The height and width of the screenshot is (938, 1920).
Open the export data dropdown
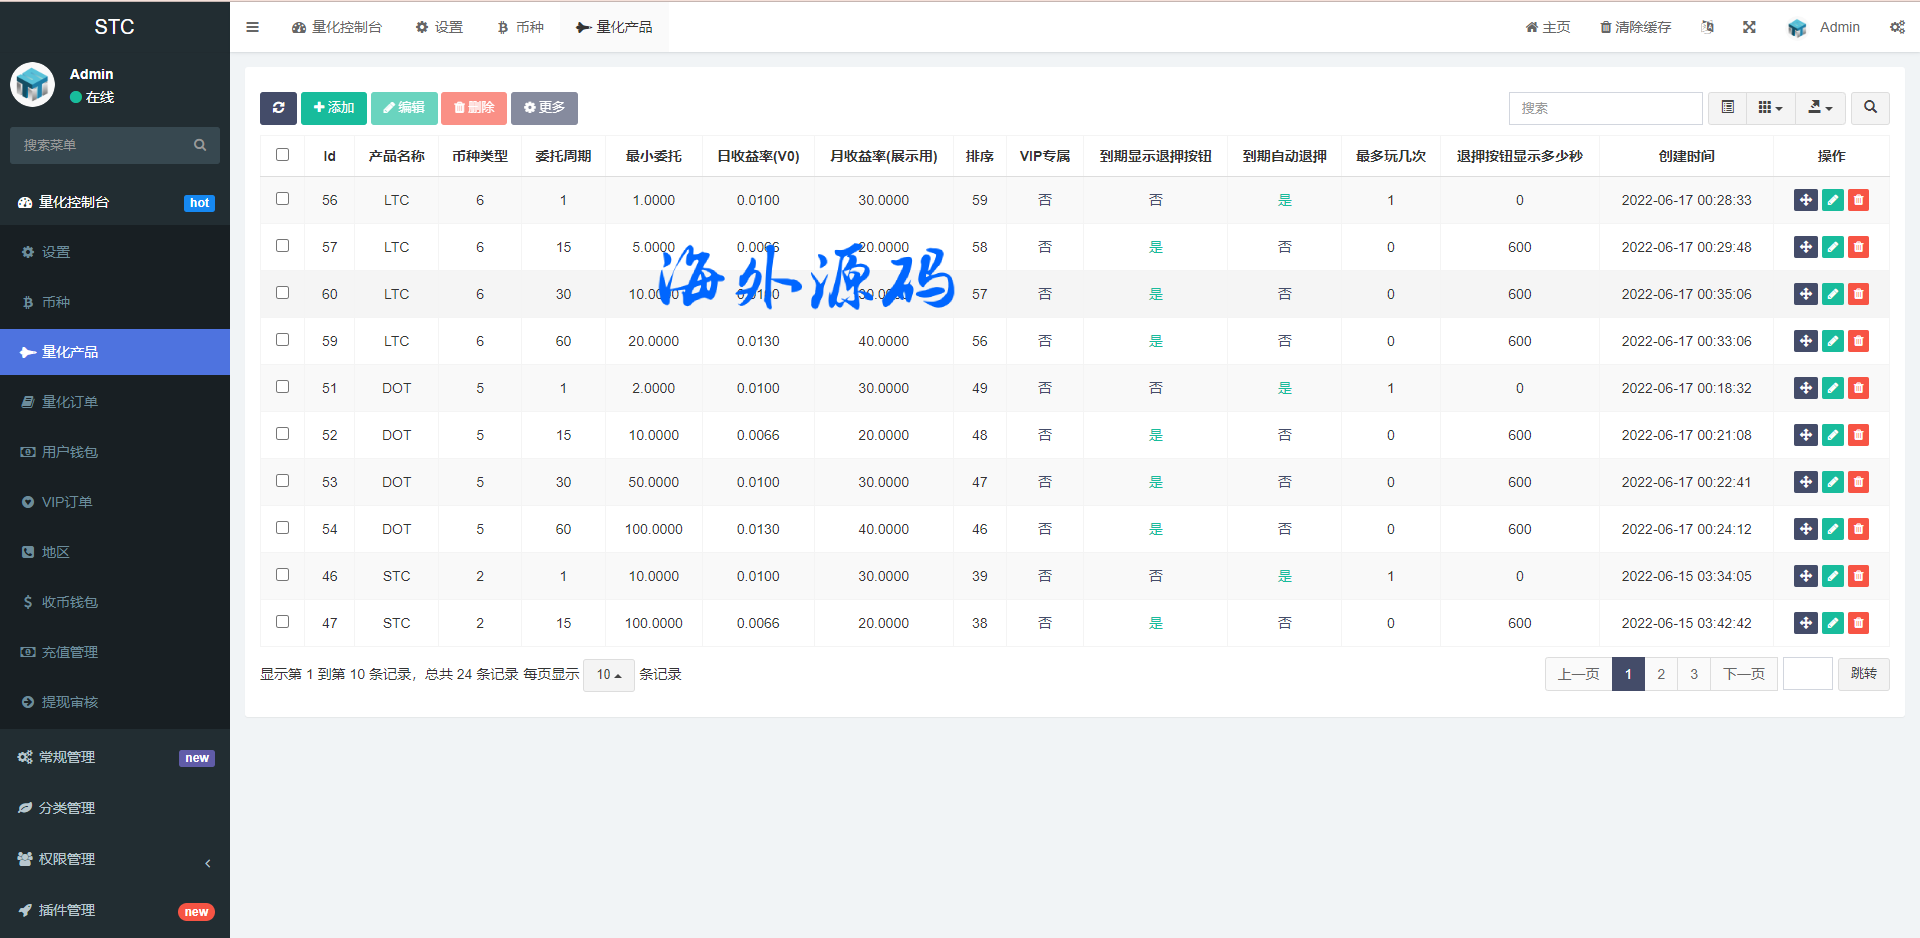click(x=1820, y=108)
